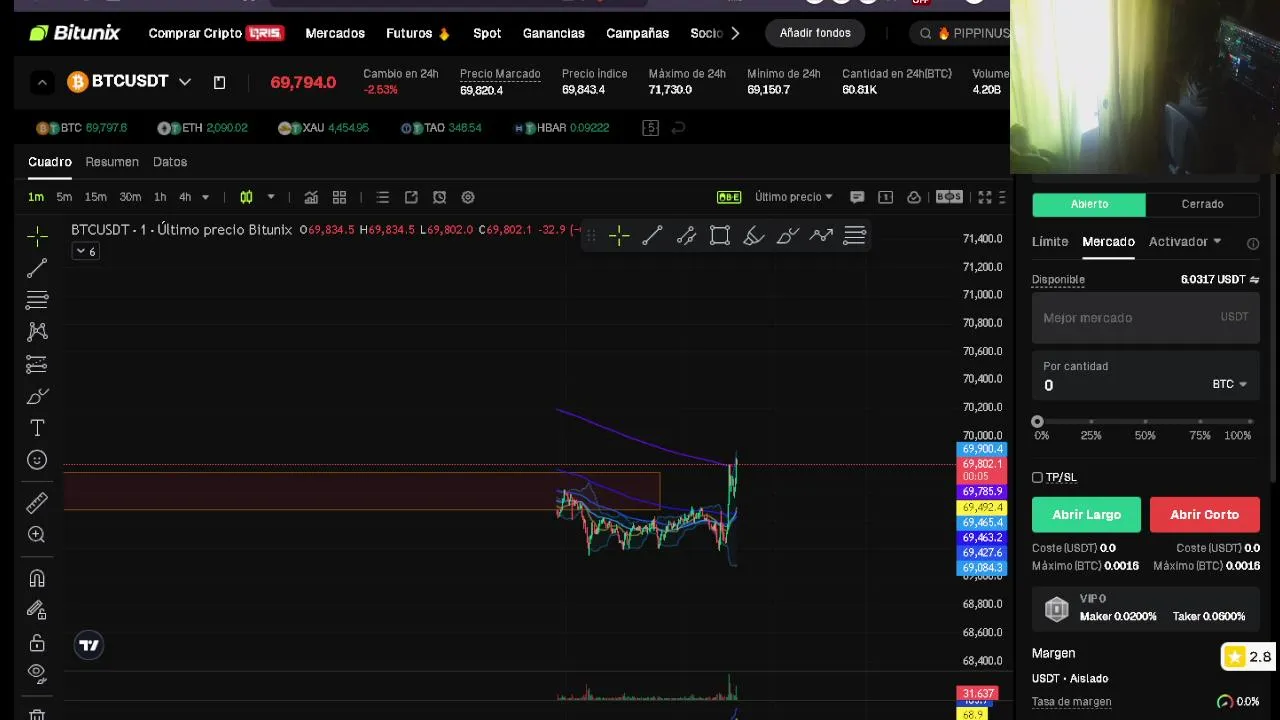Screen dimensions: 1280x720
Task: Click the bookmark icon next to BTCUSDT
Action: pos(219,82)
